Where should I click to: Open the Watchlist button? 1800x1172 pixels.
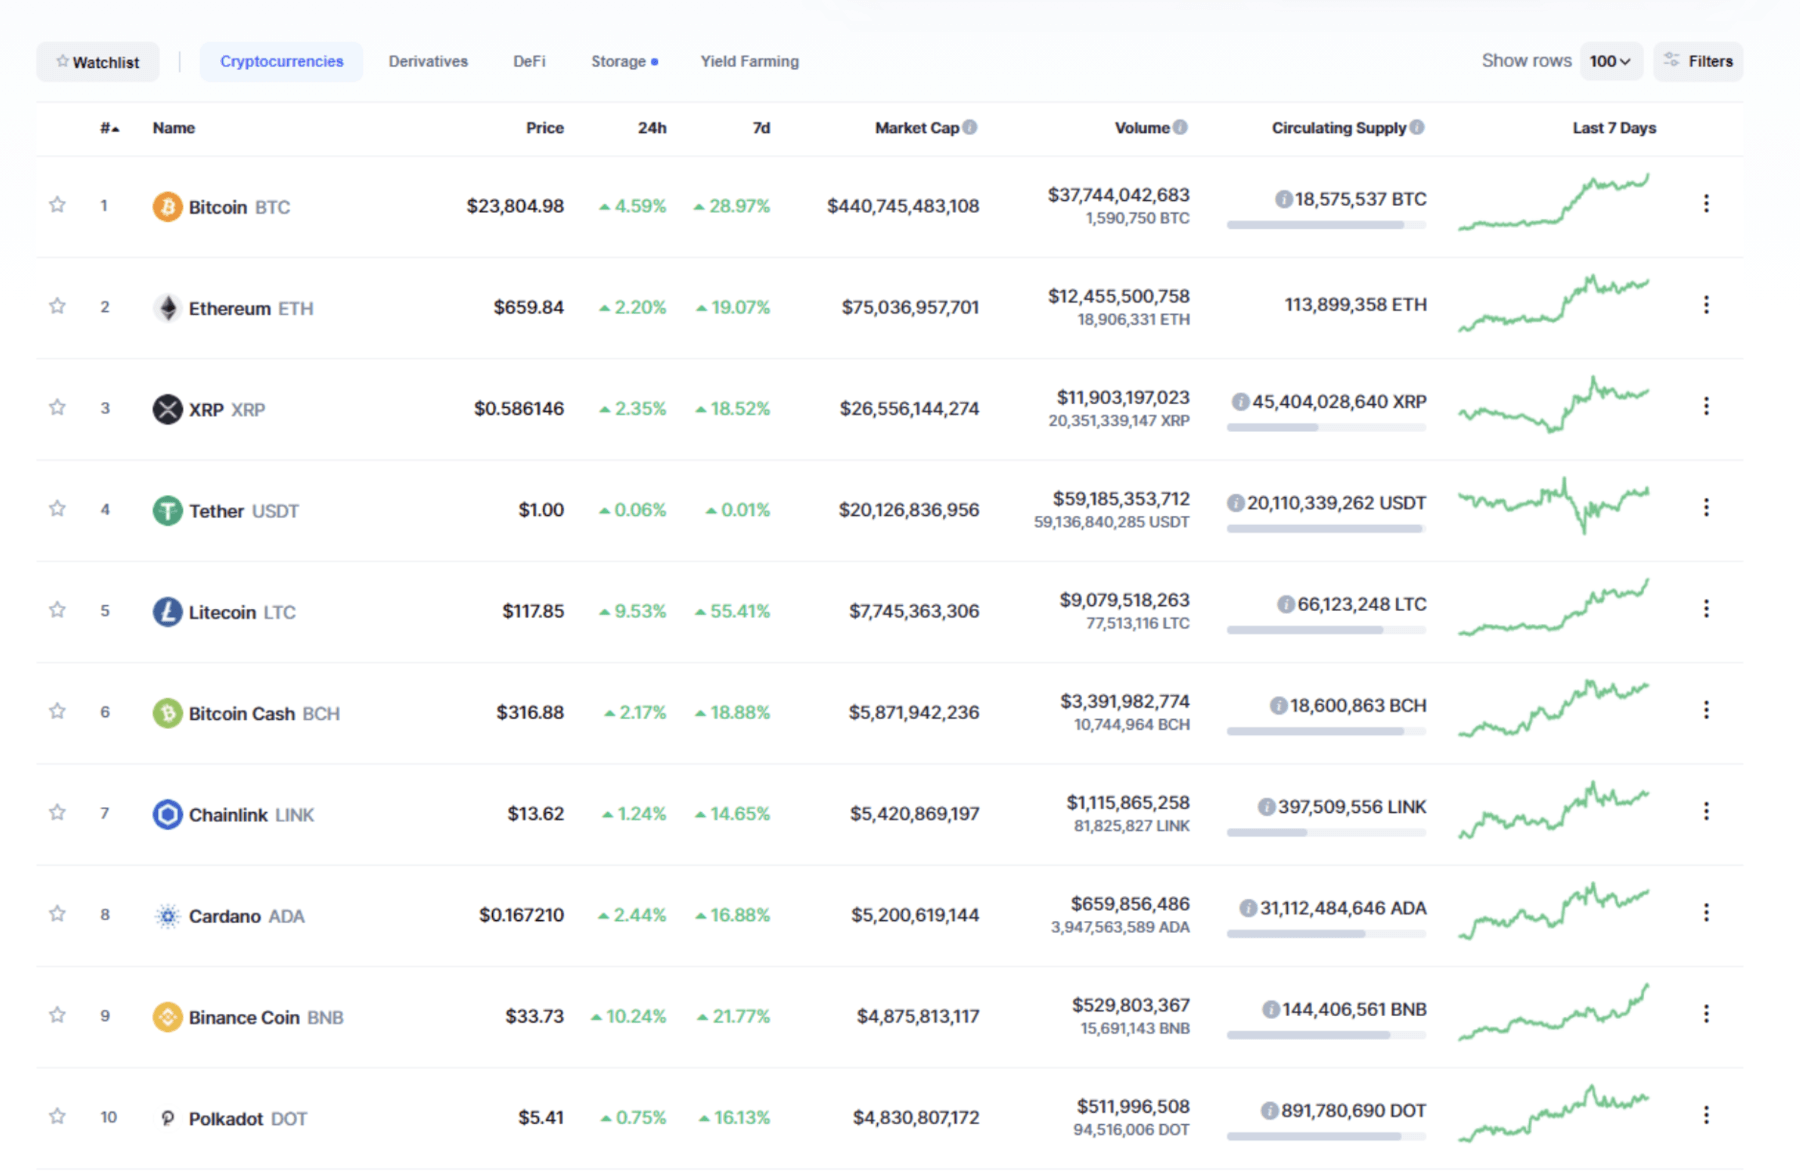tap(98, 62)
